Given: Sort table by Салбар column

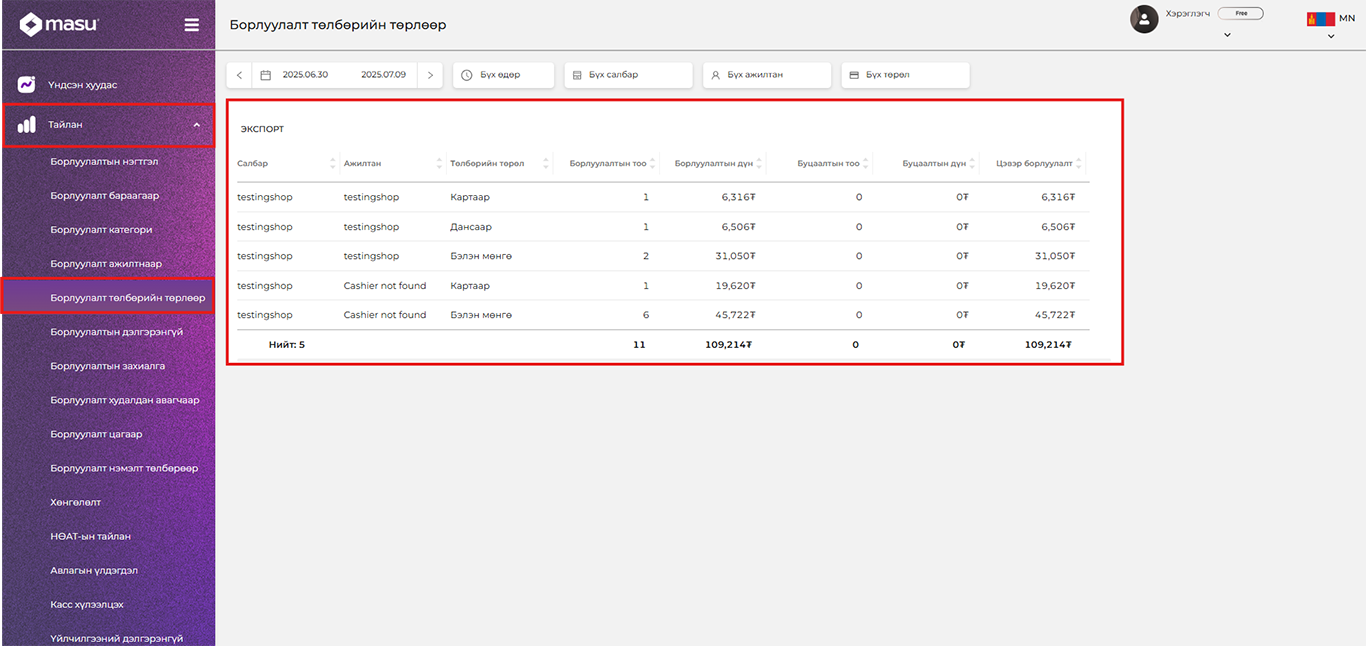Looking at the screenshot, I should [x=333, y=163].
